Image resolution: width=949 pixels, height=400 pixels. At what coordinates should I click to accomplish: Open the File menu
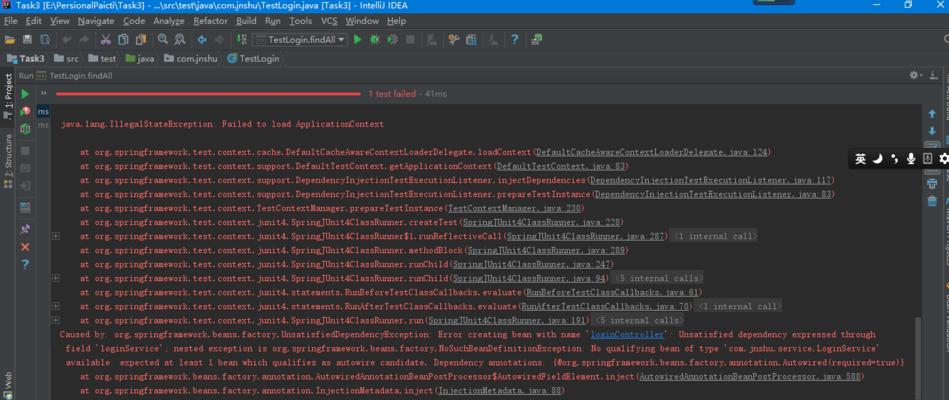10,21
